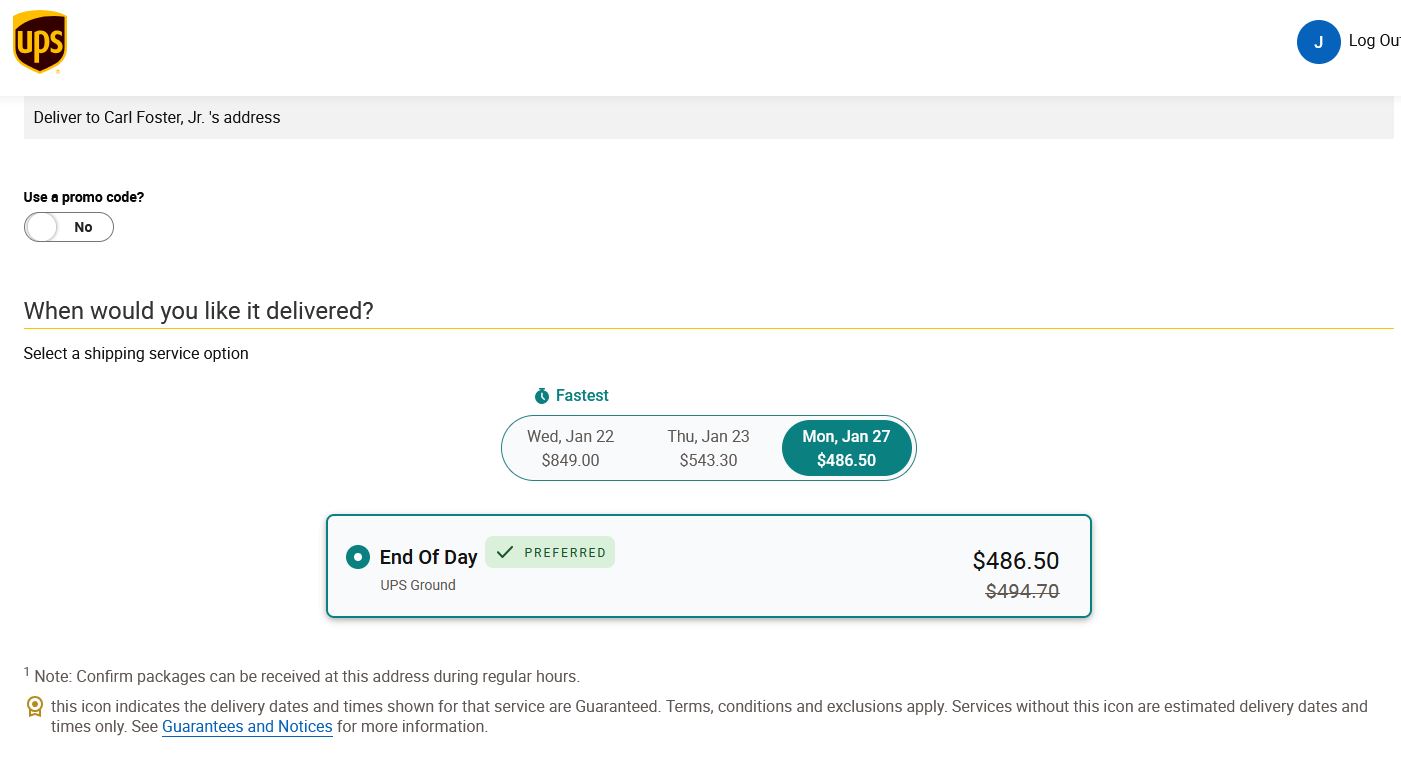This screenshot has height=783, width=1401.
Task: Open the Guarantees and Notices link
Action: (247, 727)
